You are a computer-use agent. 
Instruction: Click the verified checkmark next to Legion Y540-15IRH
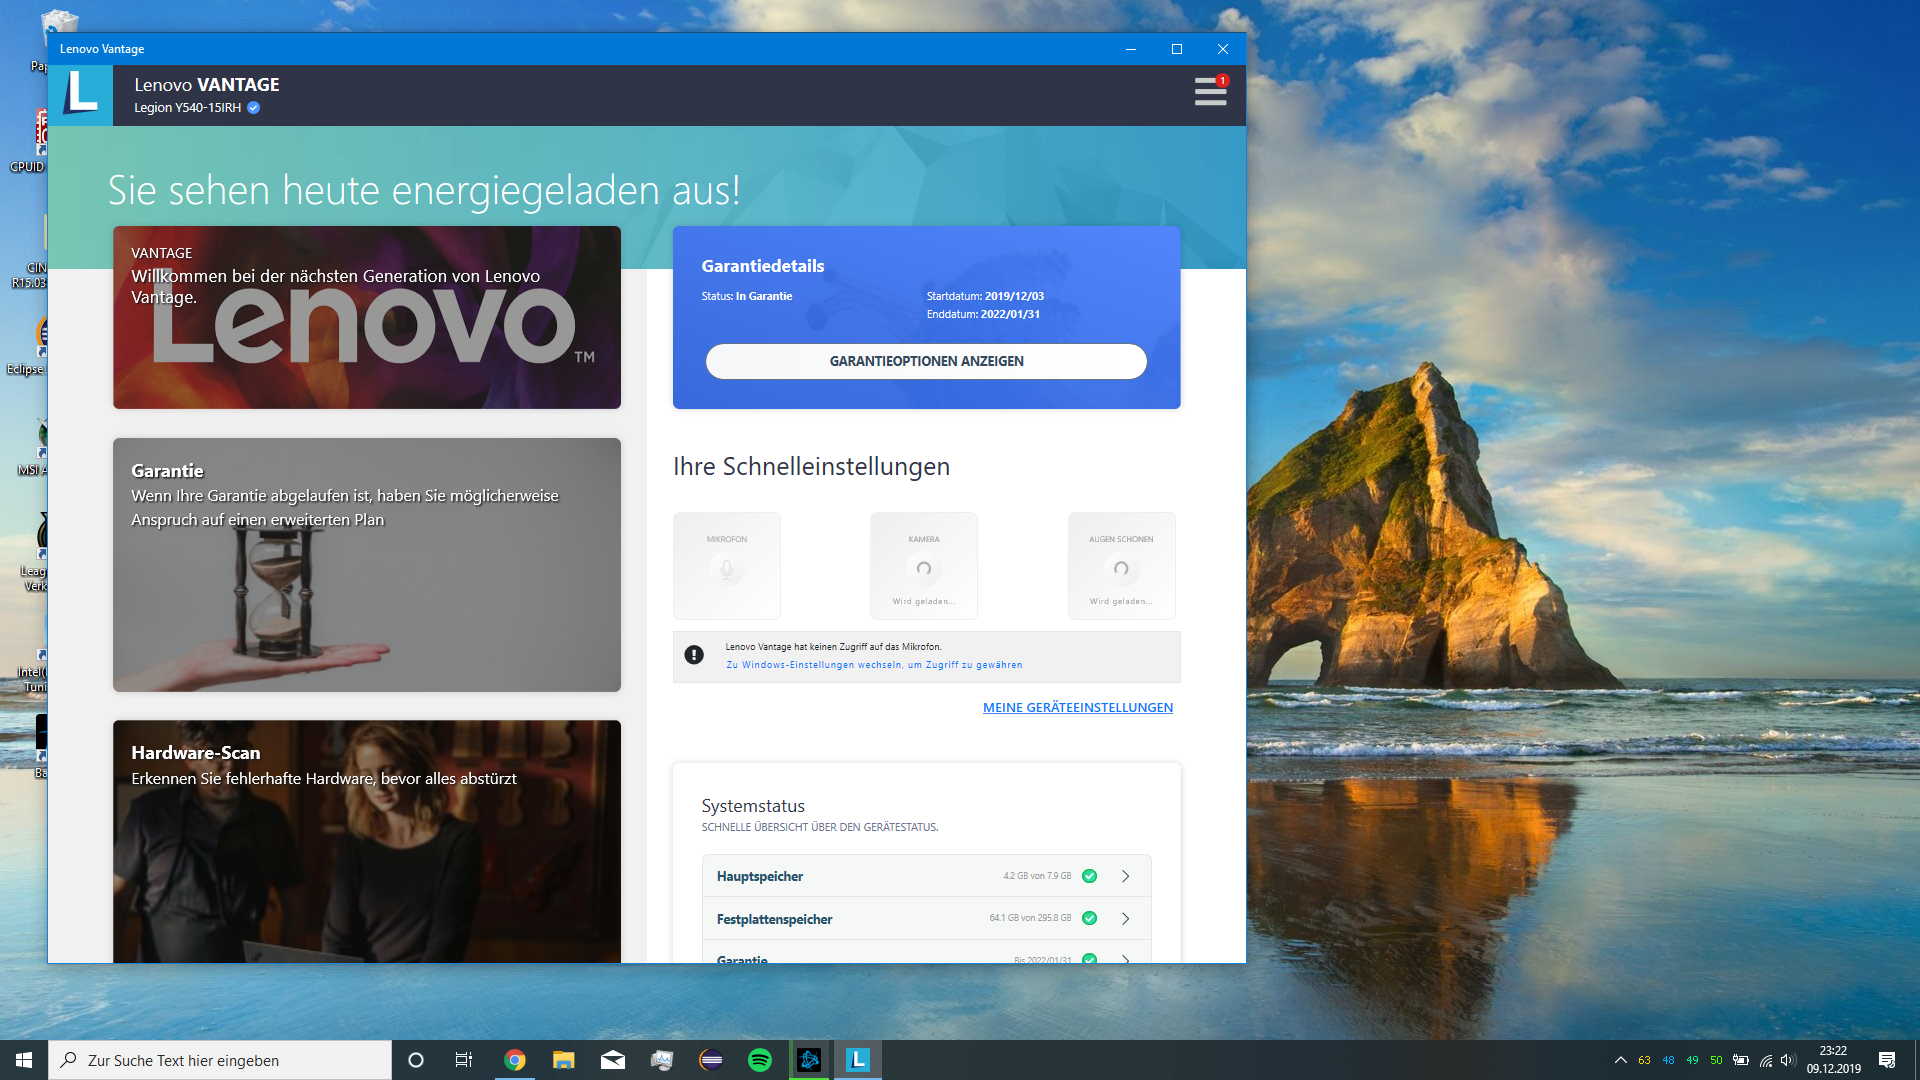tap(254, 108)
